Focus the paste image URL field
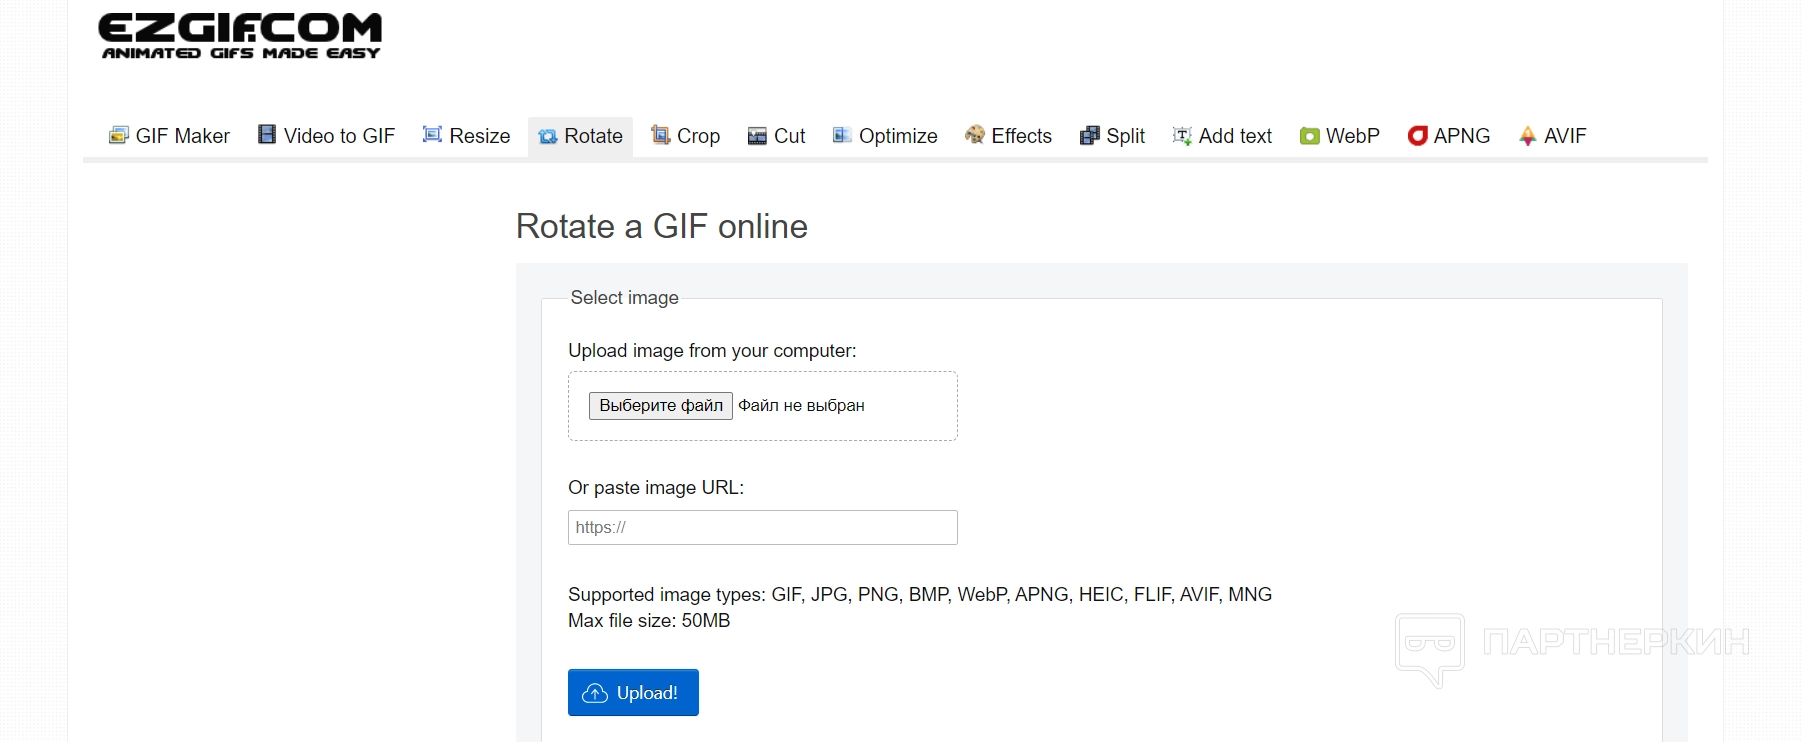1802x742 pixels. (762, 528)
